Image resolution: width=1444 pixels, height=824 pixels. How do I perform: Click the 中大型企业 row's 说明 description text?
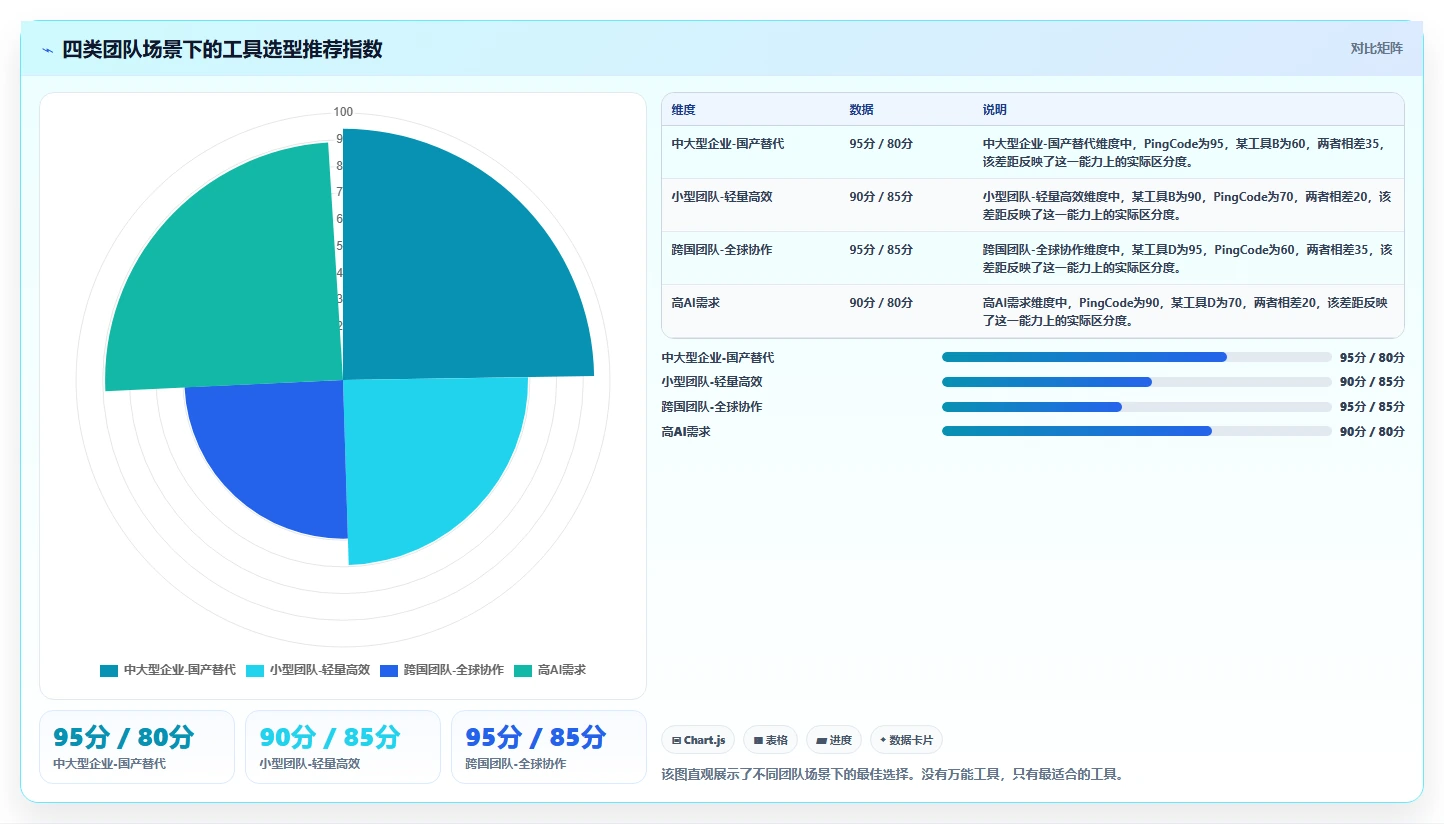coord(1187,152)
